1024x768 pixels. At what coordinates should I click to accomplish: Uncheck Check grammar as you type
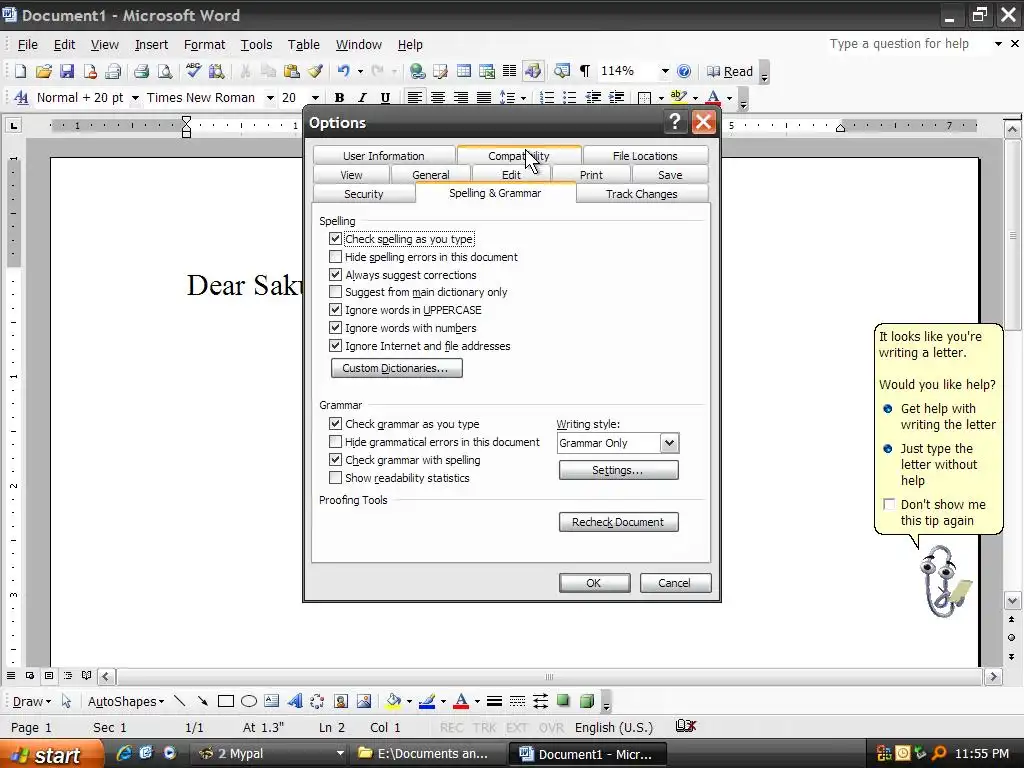336,424
